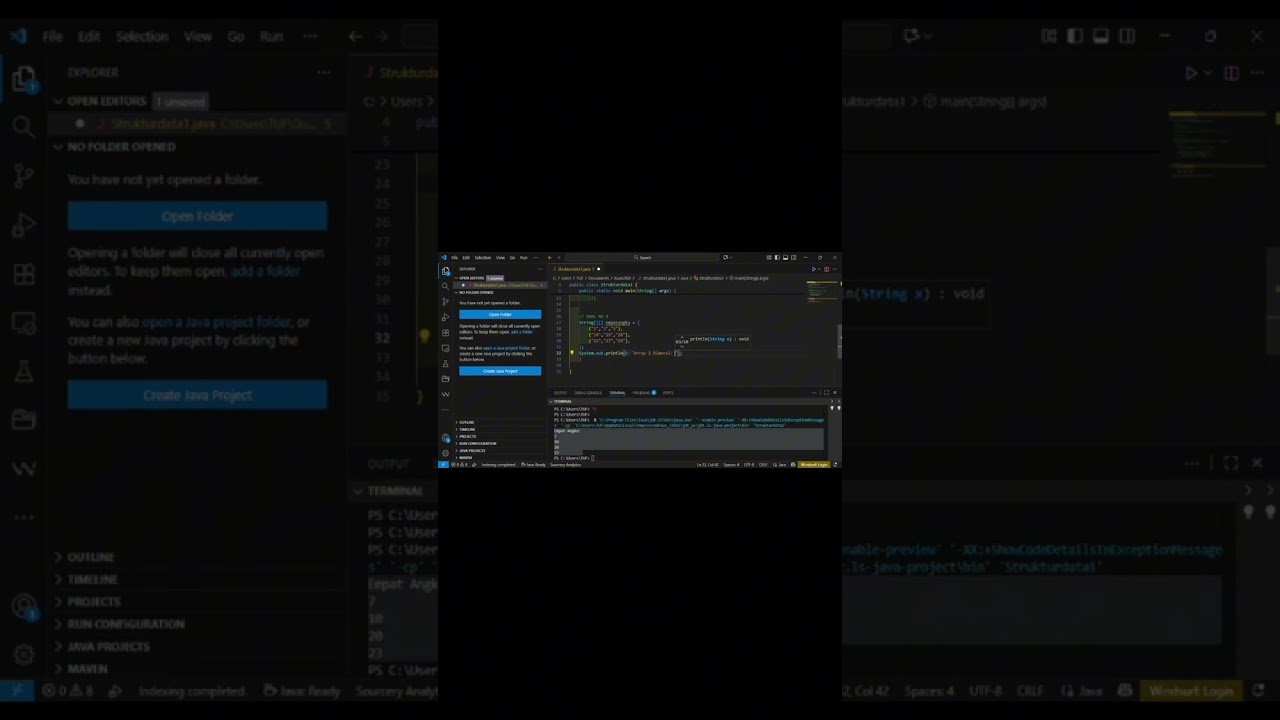Open the Run and Debug view
This screenshot has width=1280, height=720.
click(445, 317)
